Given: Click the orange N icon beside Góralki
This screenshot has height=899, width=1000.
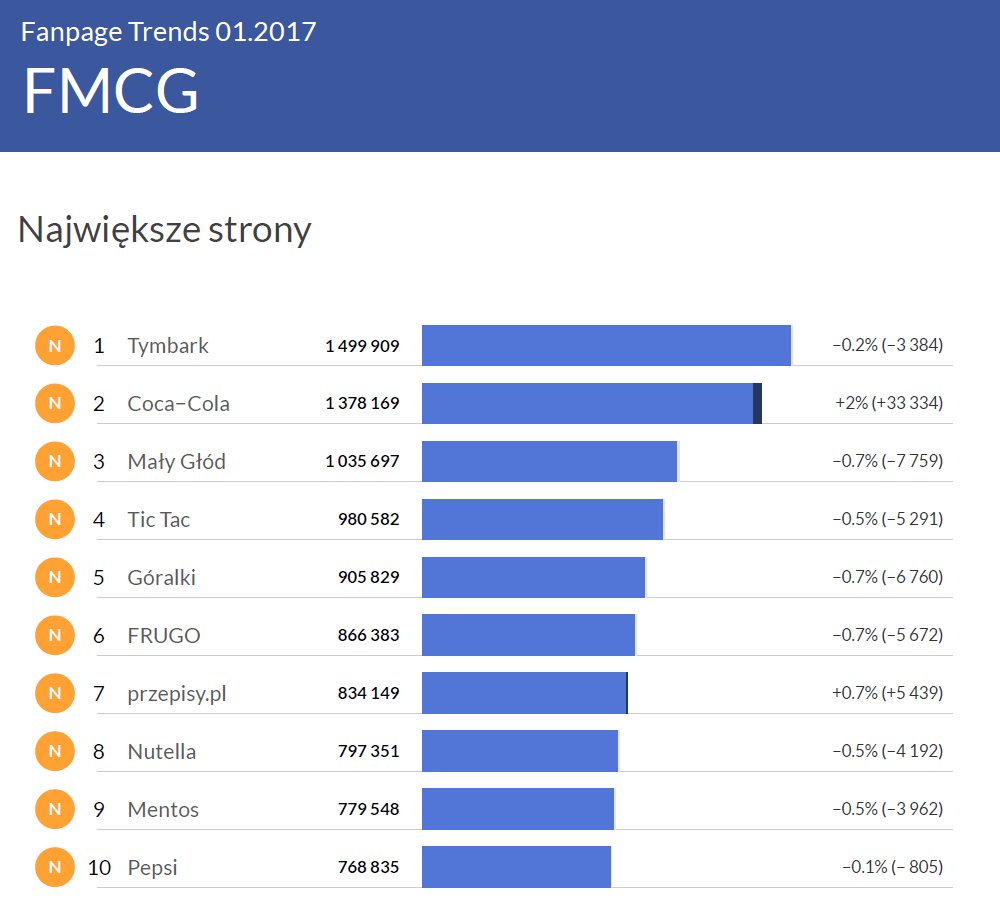Looking at the screenshot, I should 55,578.
